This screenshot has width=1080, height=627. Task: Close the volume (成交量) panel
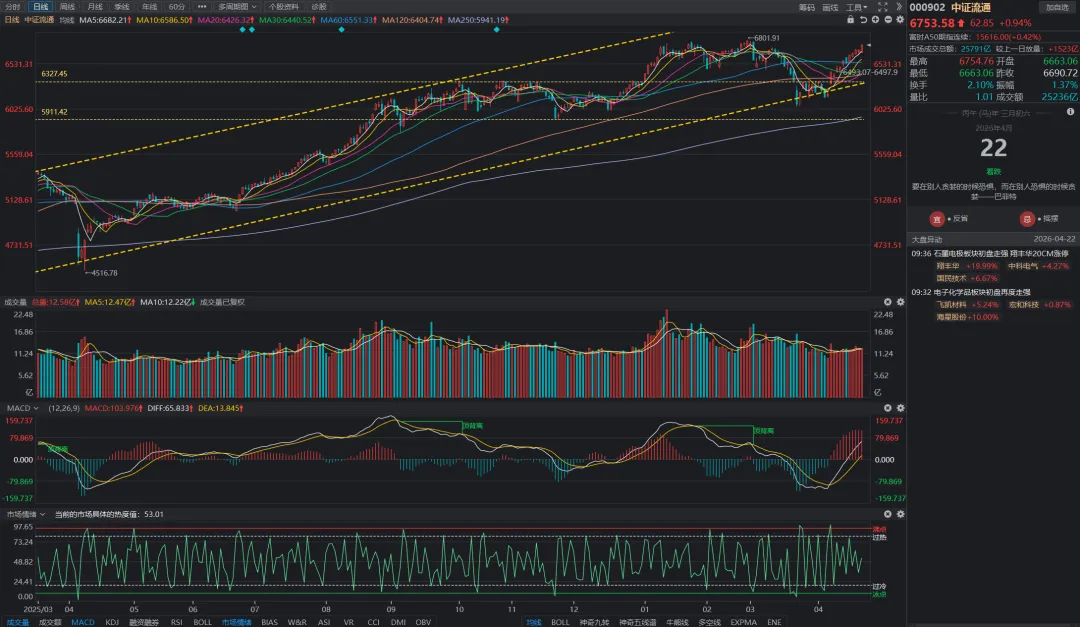(887, 301)
